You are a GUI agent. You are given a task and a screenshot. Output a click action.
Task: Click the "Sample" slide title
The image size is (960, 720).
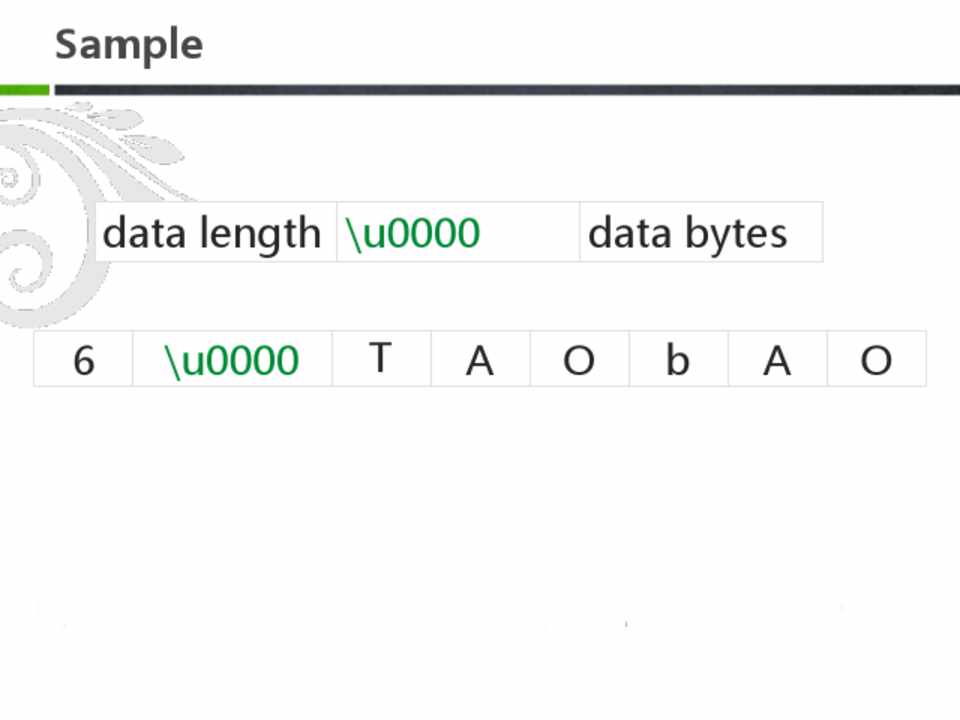[128, 45]
